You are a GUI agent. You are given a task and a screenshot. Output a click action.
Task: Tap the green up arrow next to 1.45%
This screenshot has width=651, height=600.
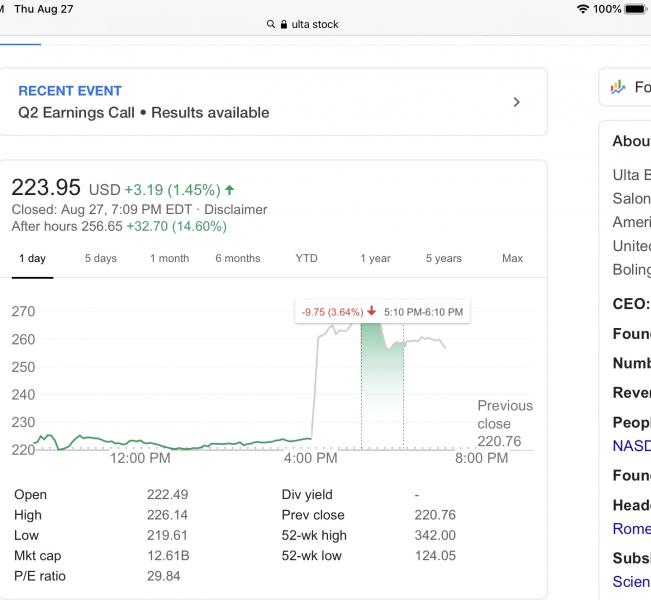[230, 190]
